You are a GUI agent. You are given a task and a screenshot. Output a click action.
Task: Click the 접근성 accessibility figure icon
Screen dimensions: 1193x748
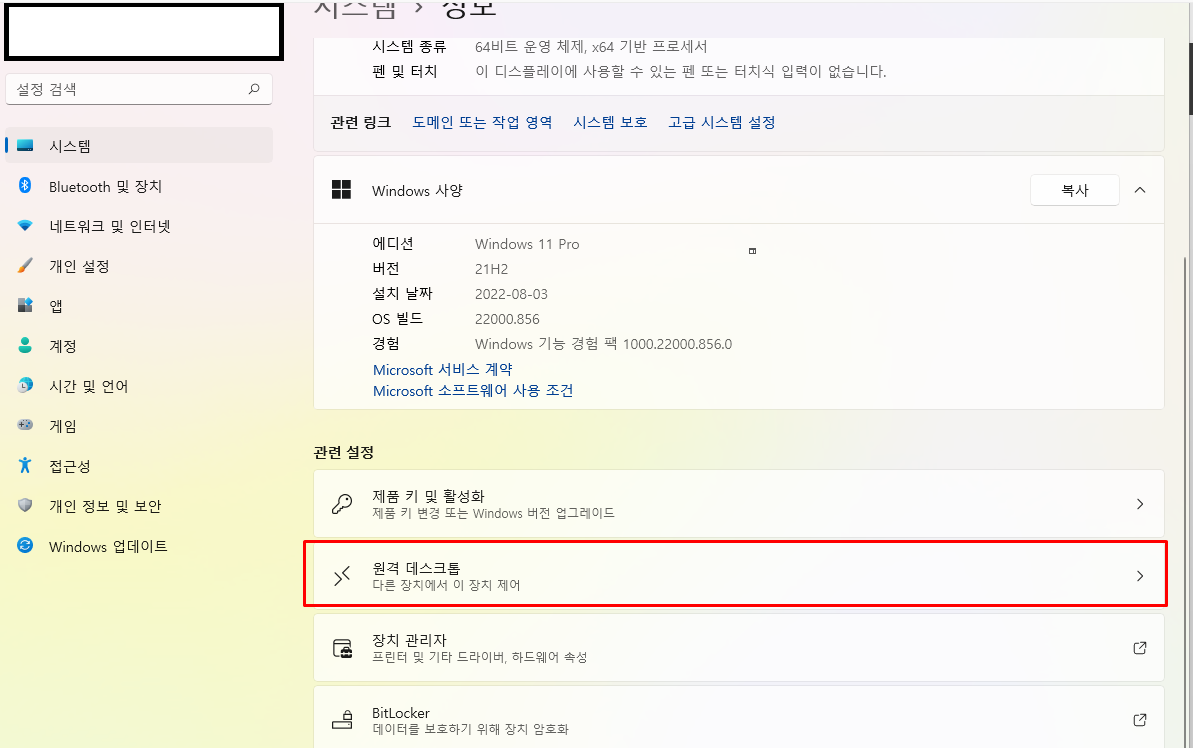coord(25,466)
